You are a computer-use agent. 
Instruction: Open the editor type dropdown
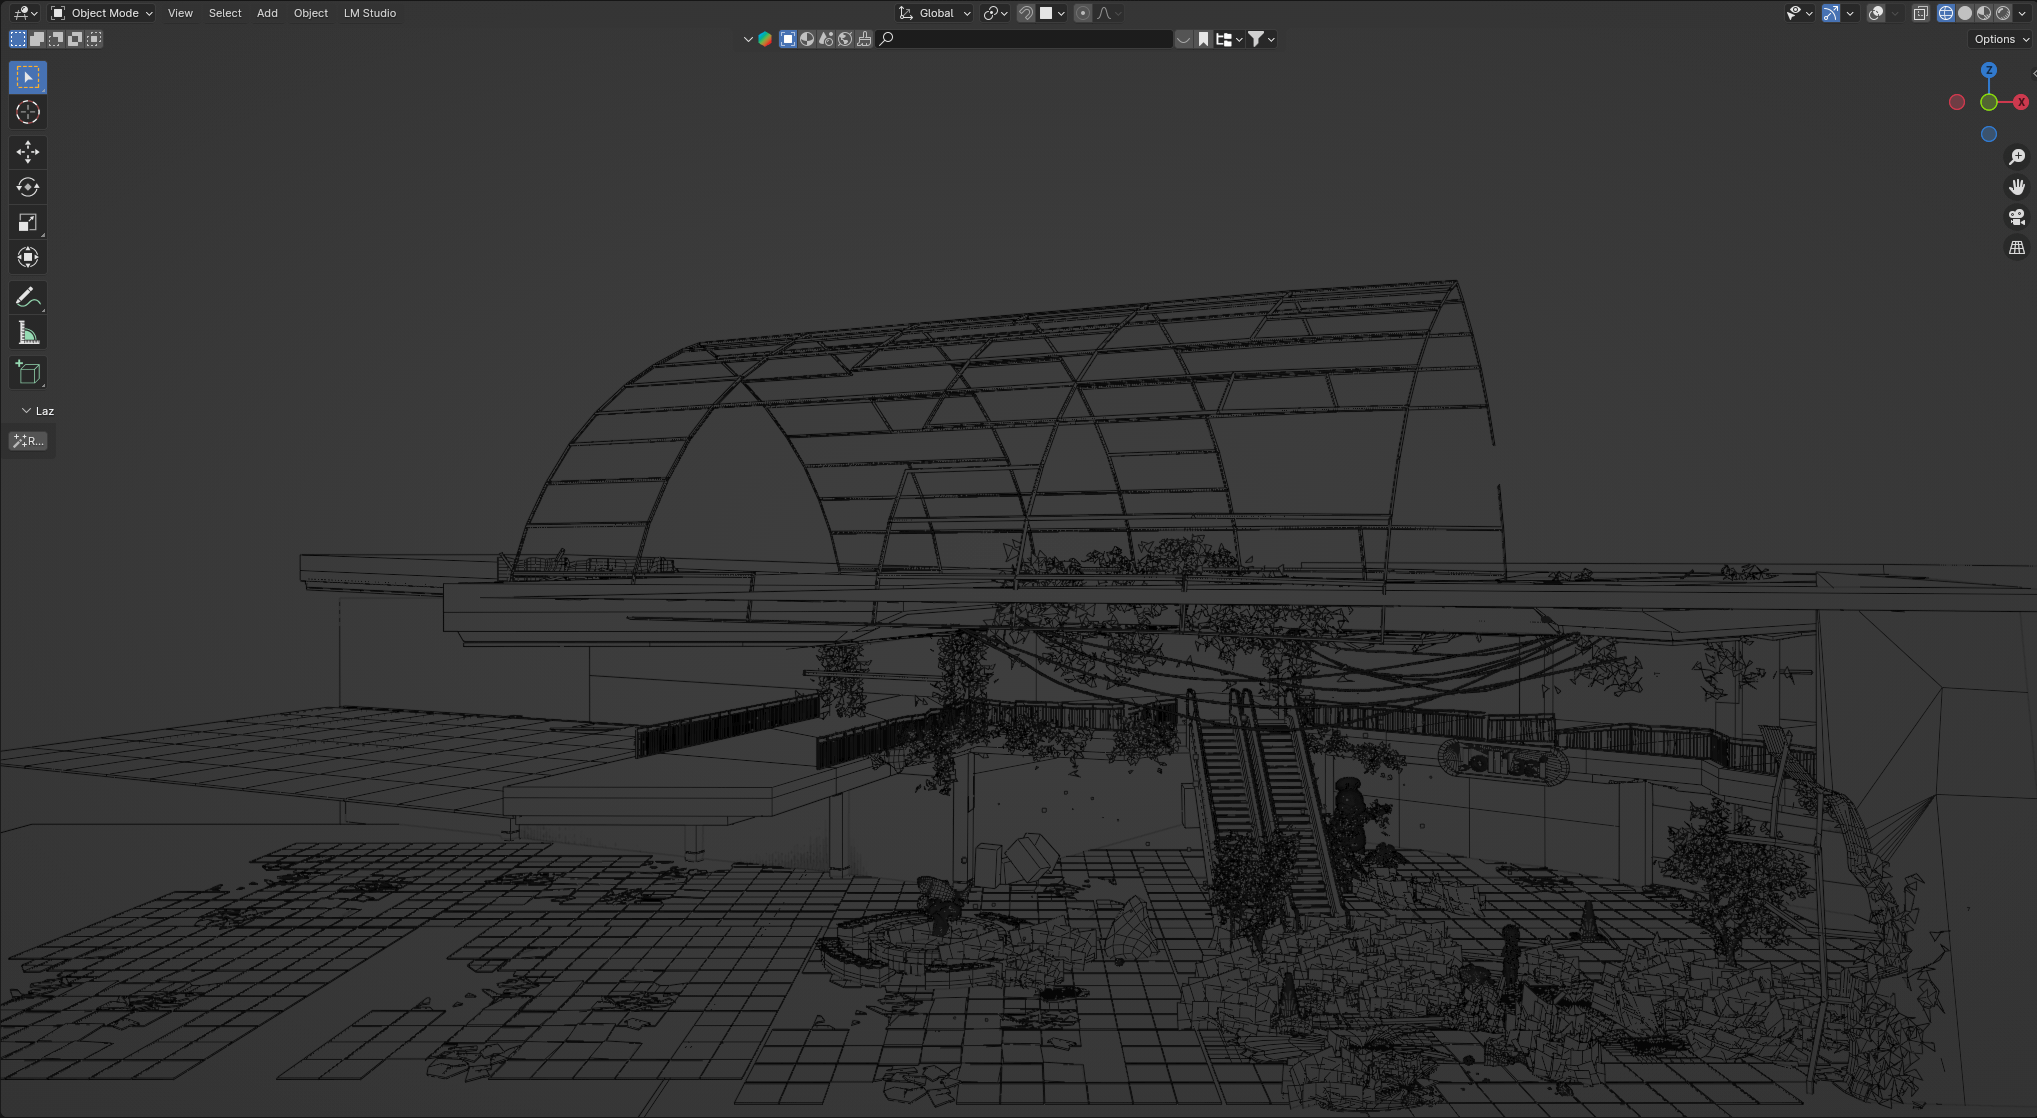pos(25,13)
